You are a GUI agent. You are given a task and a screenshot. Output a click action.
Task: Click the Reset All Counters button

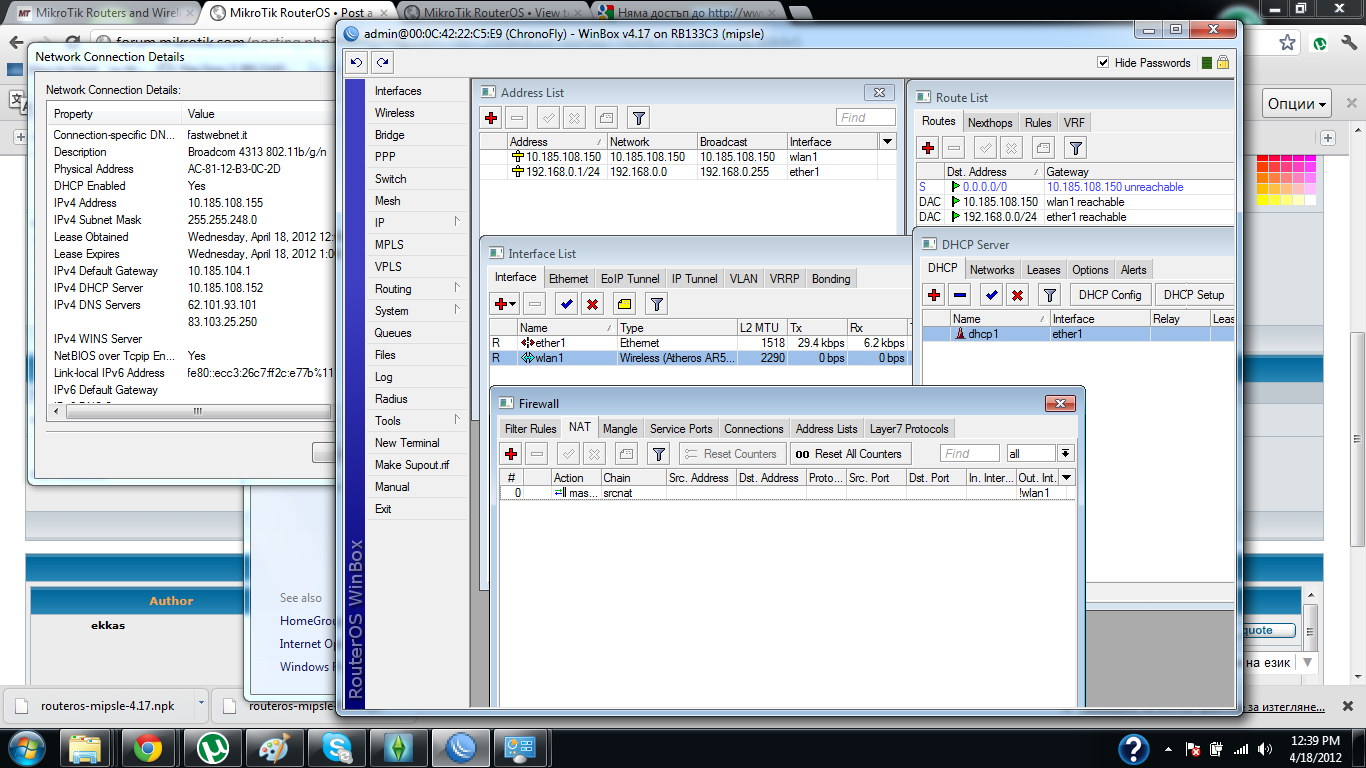849,454
